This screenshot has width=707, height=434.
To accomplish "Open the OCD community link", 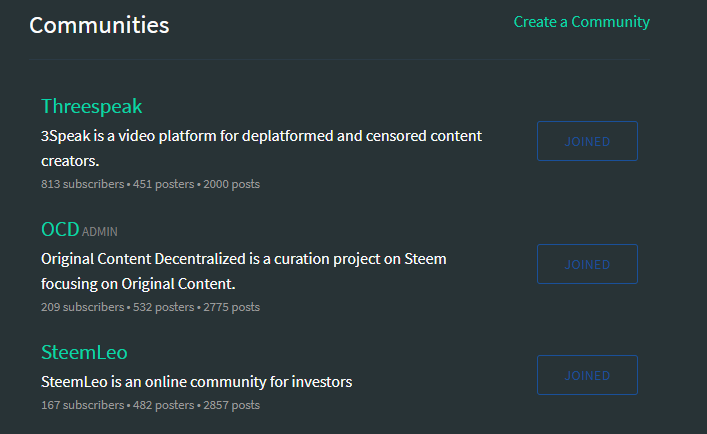I will coord(60,229).
